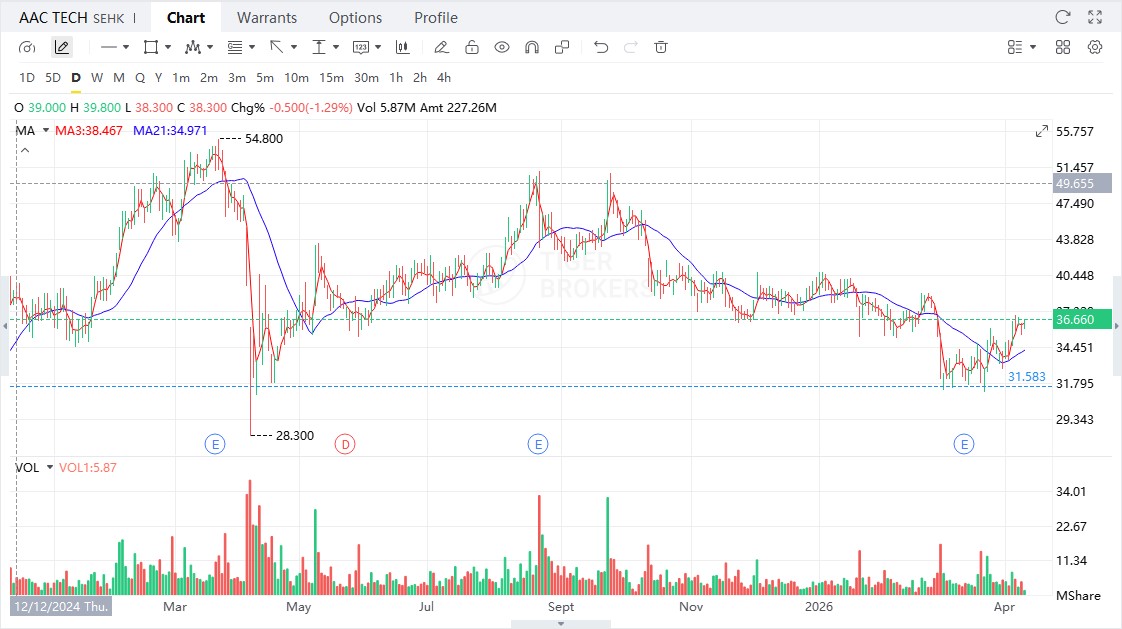Select the weekly W timeframe
Screen dimensions: 1122x629
coord(97,77)
